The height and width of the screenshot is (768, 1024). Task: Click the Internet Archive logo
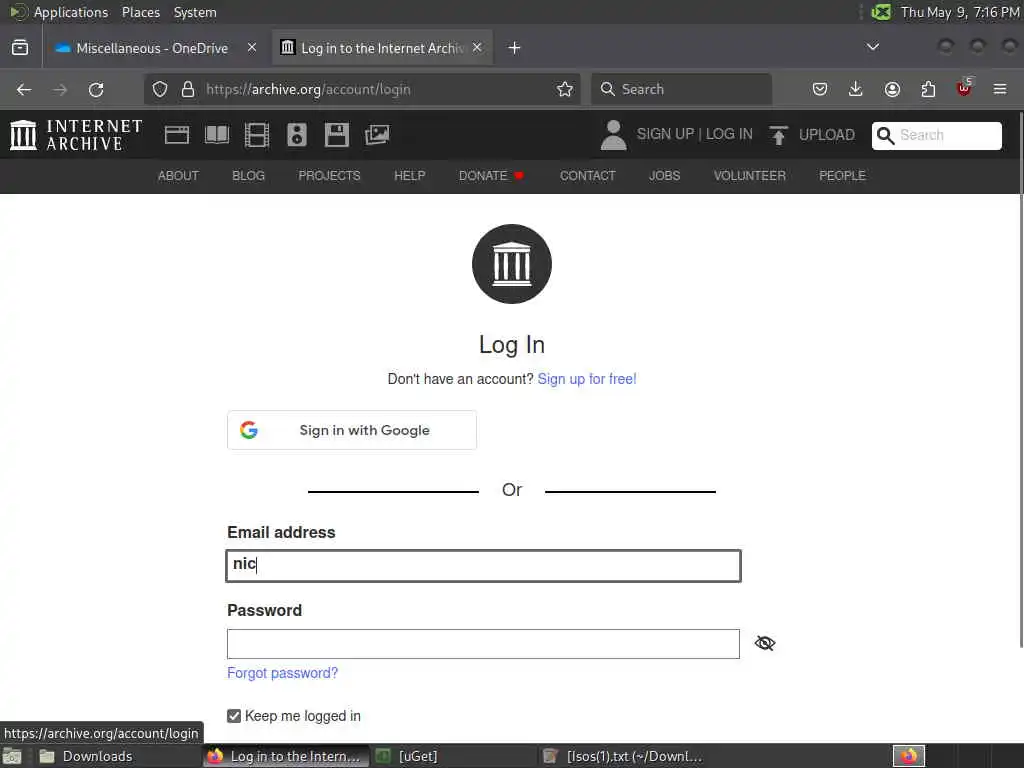(76, 135)
